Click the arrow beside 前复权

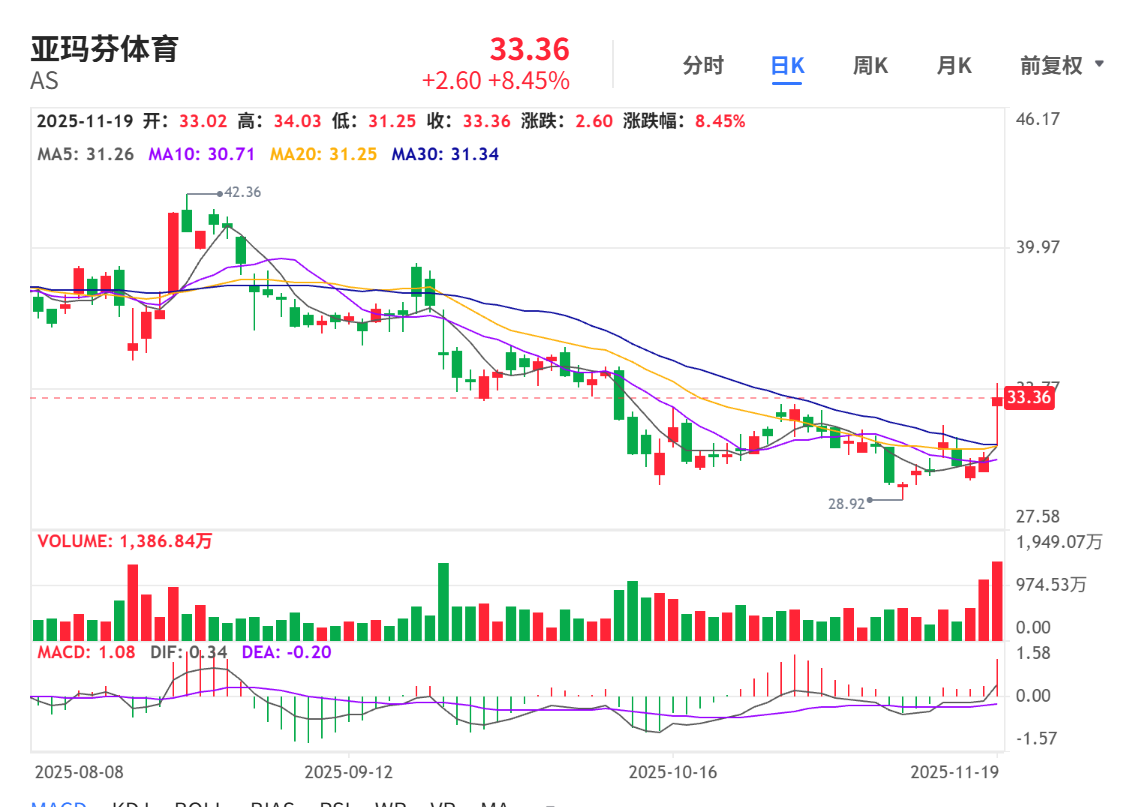point(1100,65)
